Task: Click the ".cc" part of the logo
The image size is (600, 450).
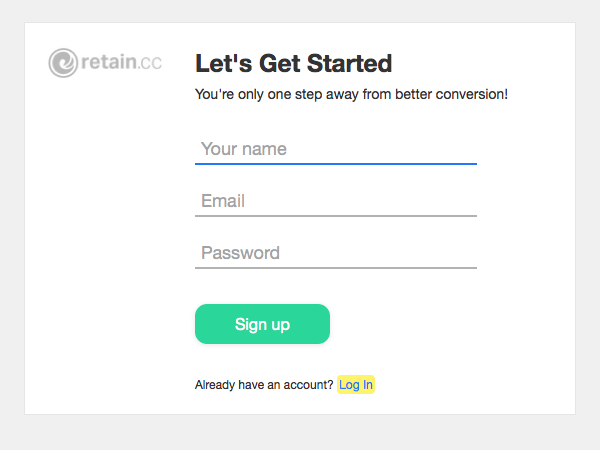Action: [150, 63]
